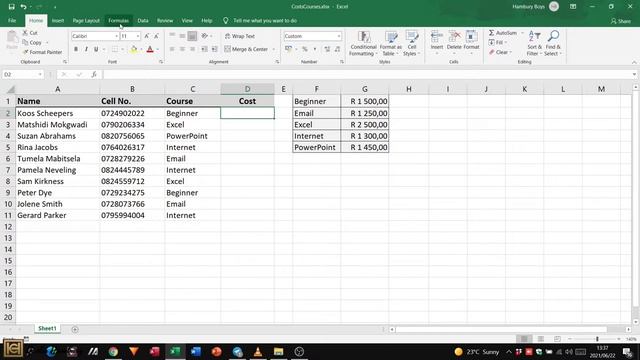The width and height of the screenshot is (640, 360).
Task: Switch to the Page Layout tab
Action: [x=86, y=20]
